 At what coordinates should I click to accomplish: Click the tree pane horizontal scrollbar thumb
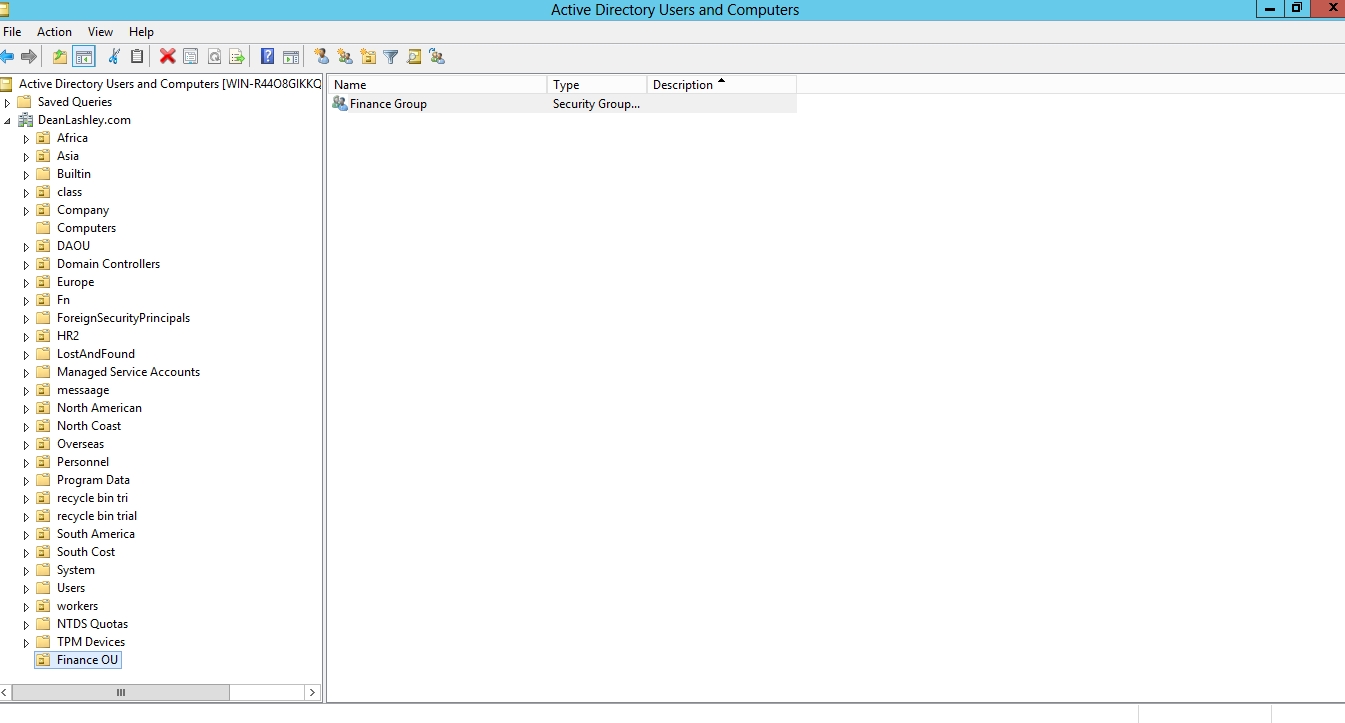click(121, 692)
